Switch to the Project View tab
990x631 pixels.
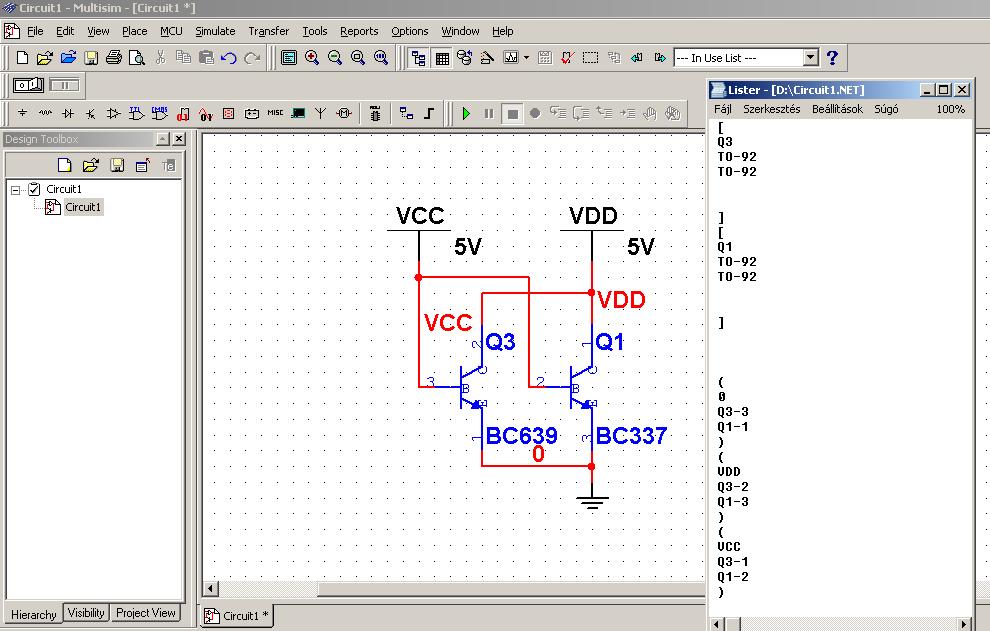click(145, 613)
